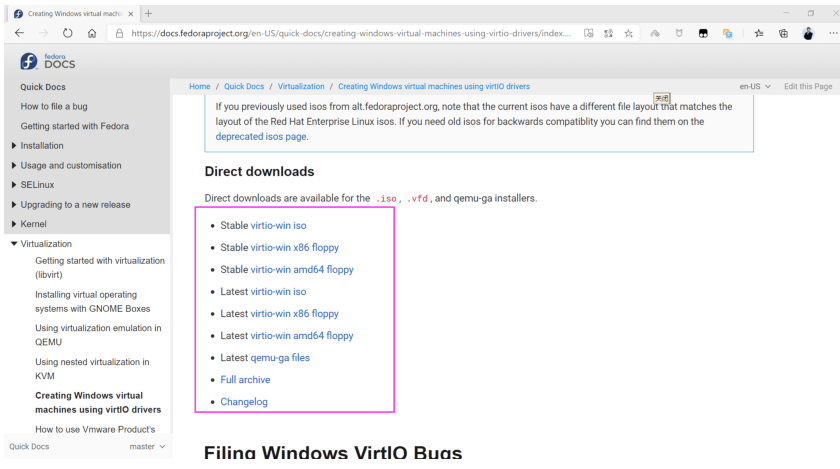Expand the Installation sidebar section

[x=14, y=145]
